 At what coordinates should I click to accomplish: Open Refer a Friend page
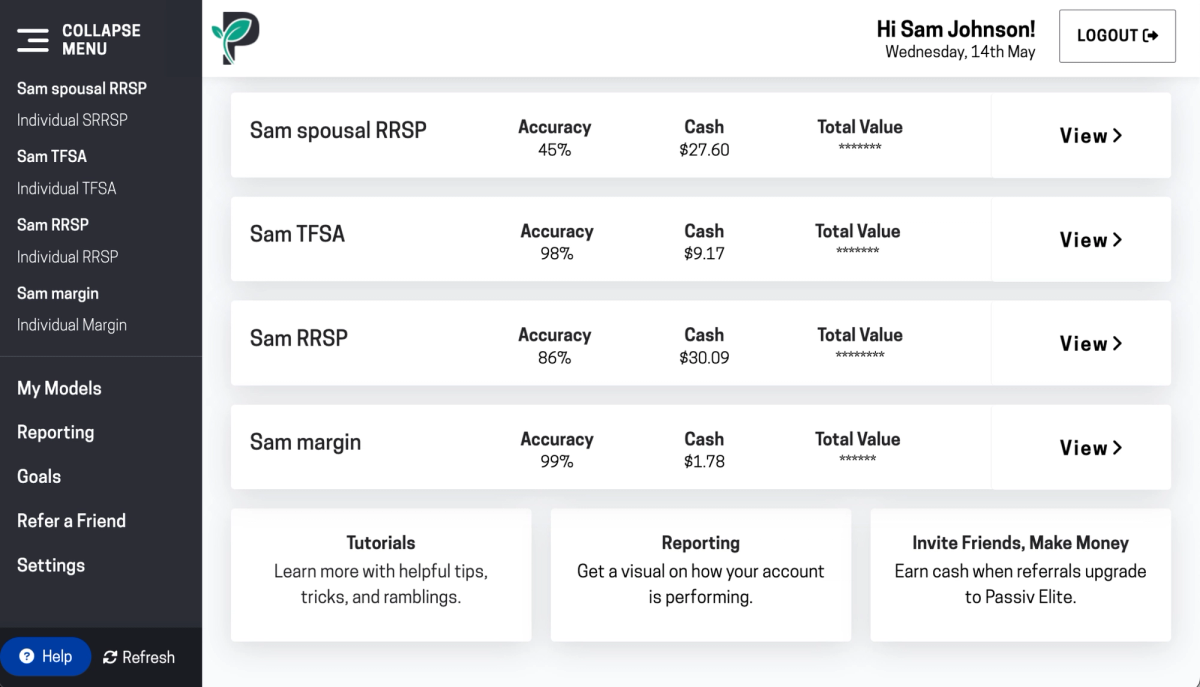tap(71, 520)
